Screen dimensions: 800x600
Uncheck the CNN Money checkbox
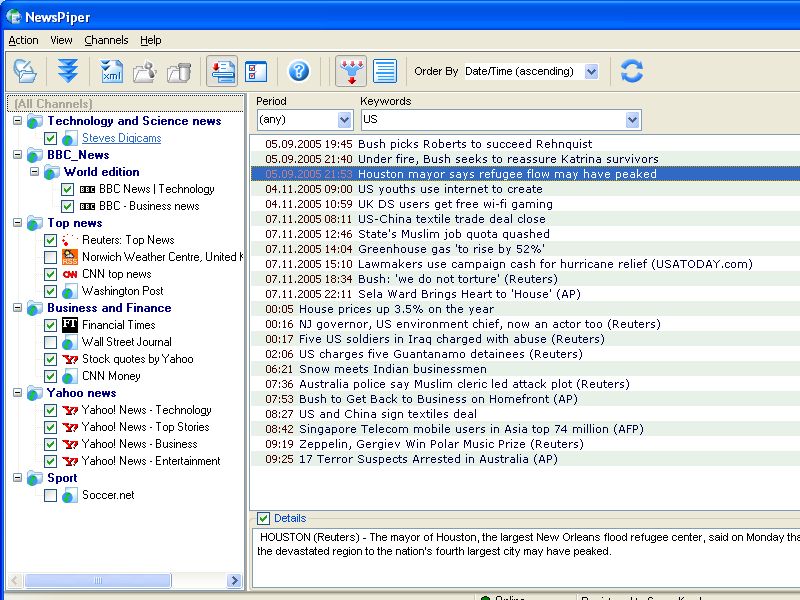tap(50, 376)
